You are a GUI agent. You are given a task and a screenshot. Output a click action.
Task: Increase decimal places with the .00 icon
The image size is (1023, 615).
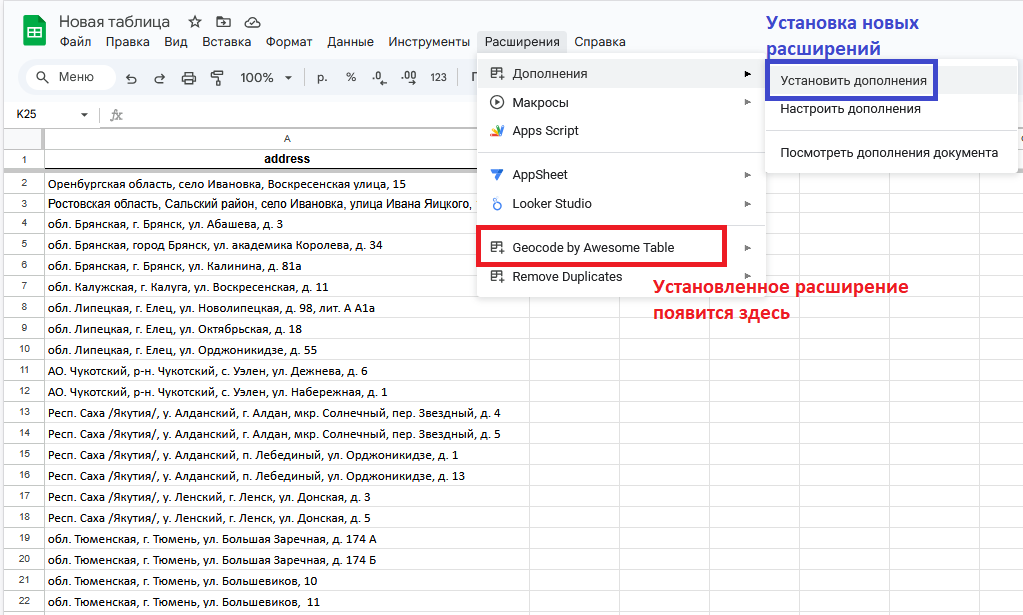pos(407,76)
